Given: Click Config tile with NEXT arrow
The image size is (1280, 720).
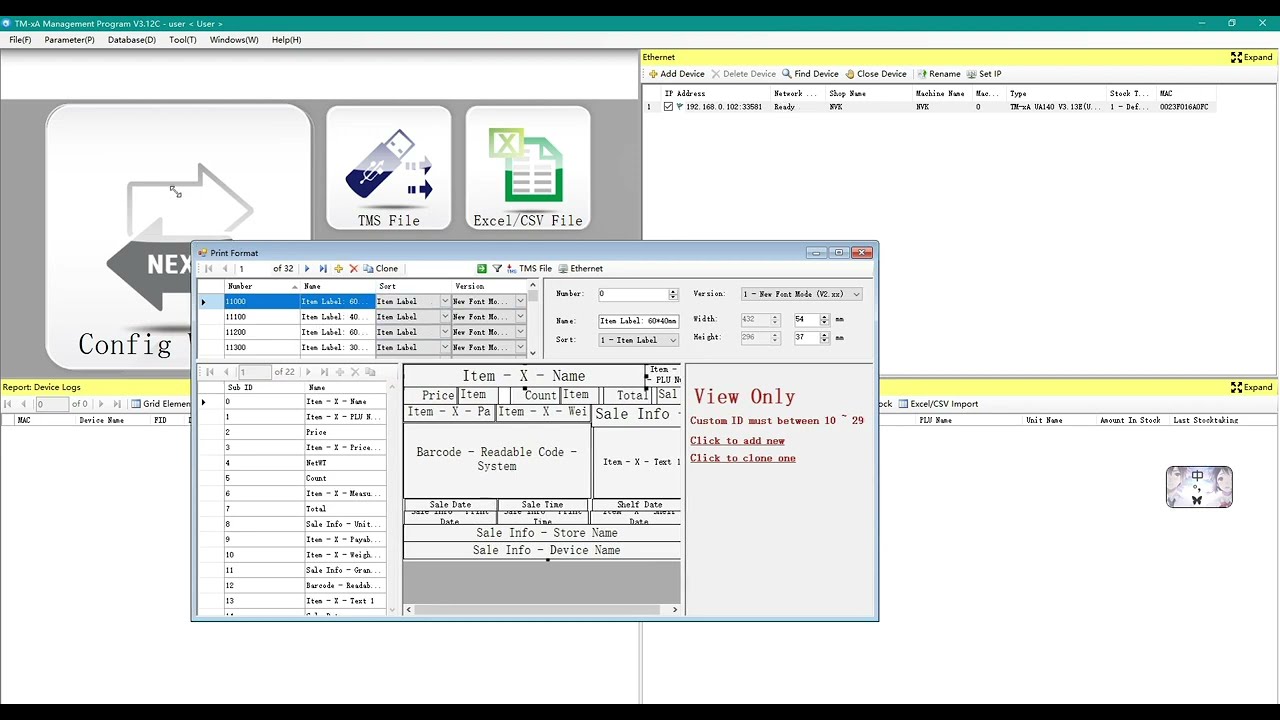Looking at the screenshot, I should coord(178,238).
